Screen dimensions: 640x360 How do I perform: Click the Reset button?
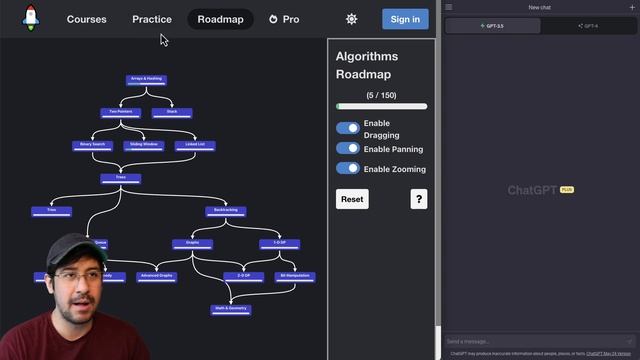click(352, 199)
